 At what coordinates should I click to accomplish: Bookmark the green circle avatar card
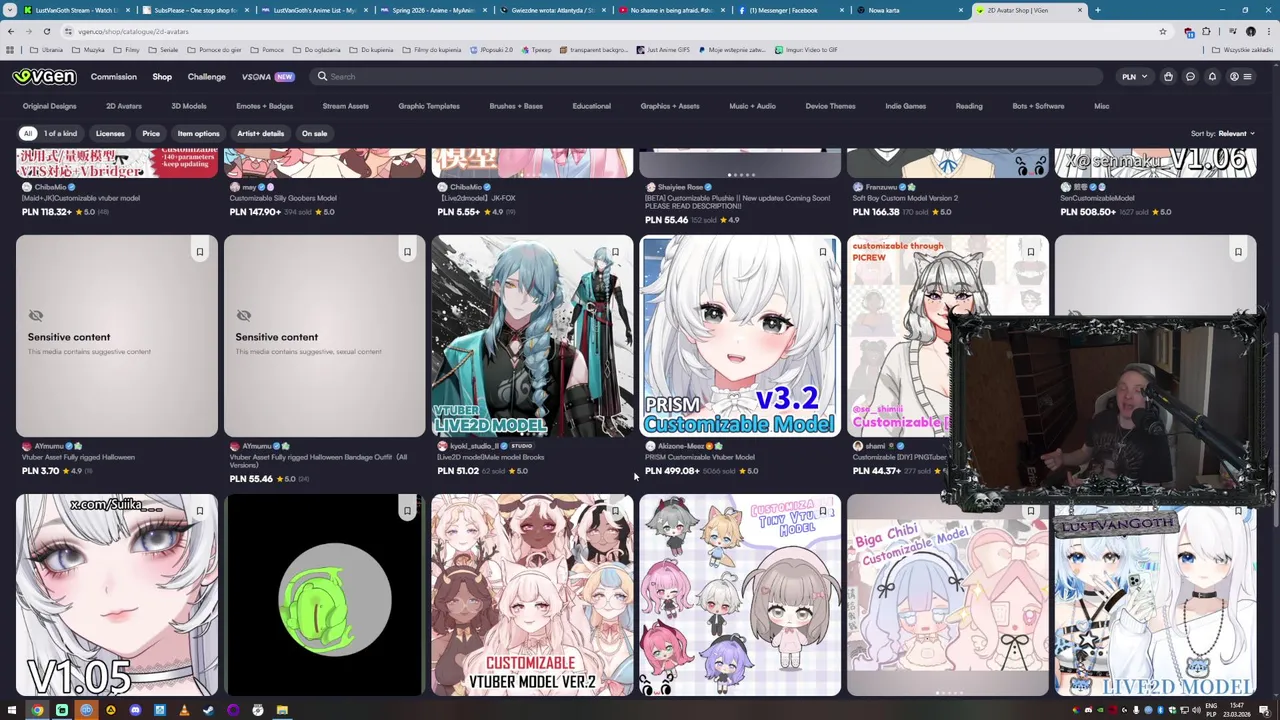(x=407, y=511)
